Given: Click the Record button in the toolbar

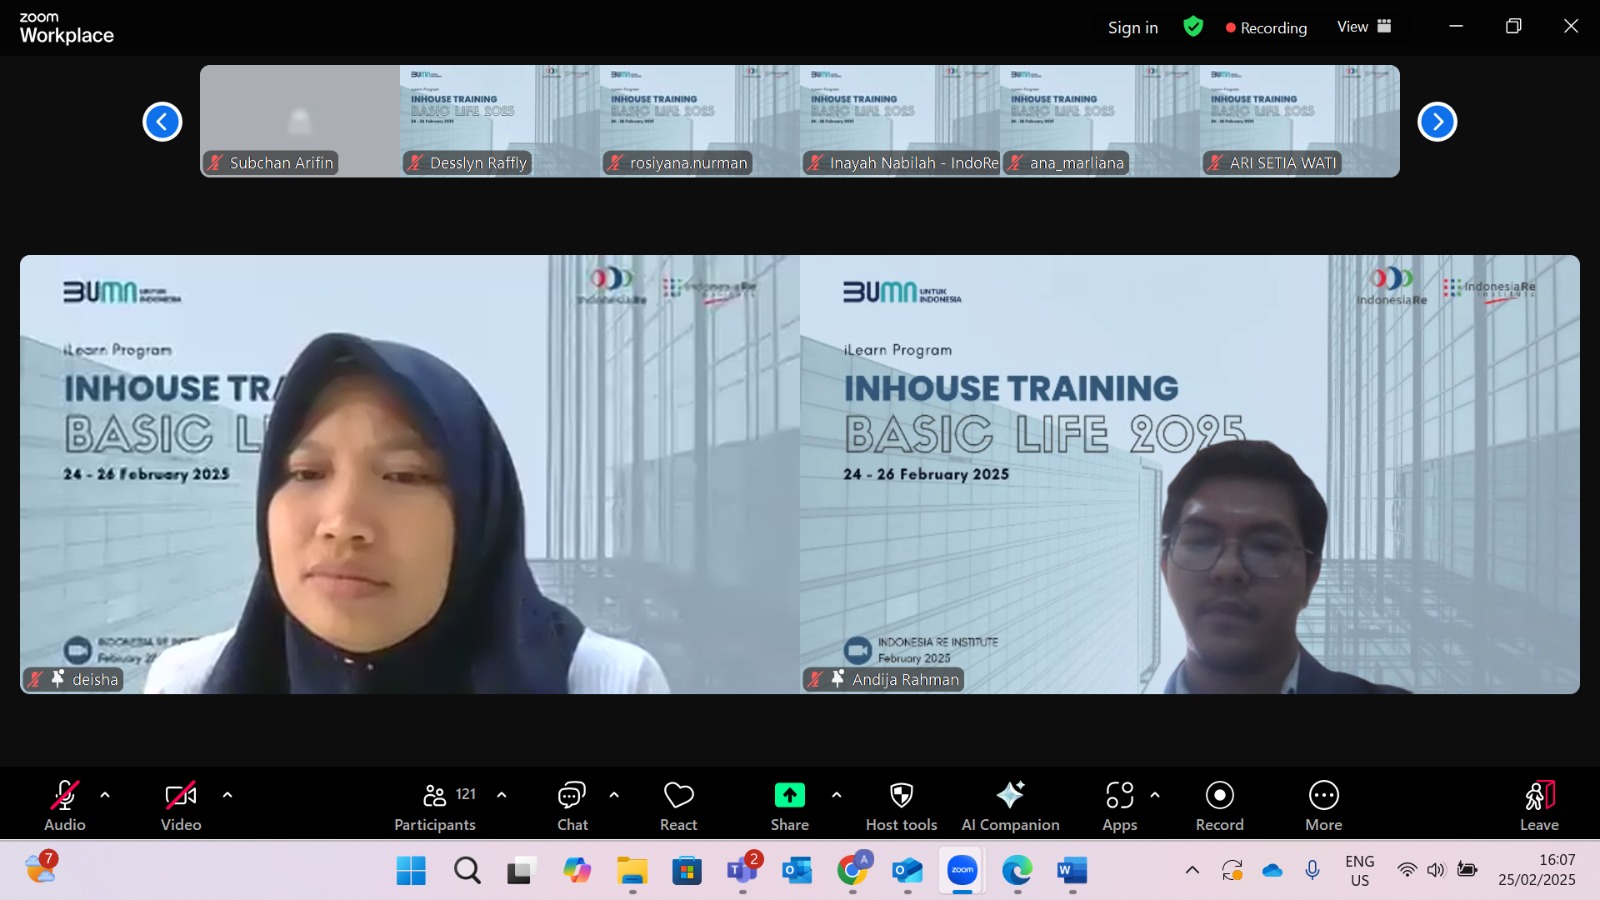Looking at the screenshot, I should (x=1220, y=805).
